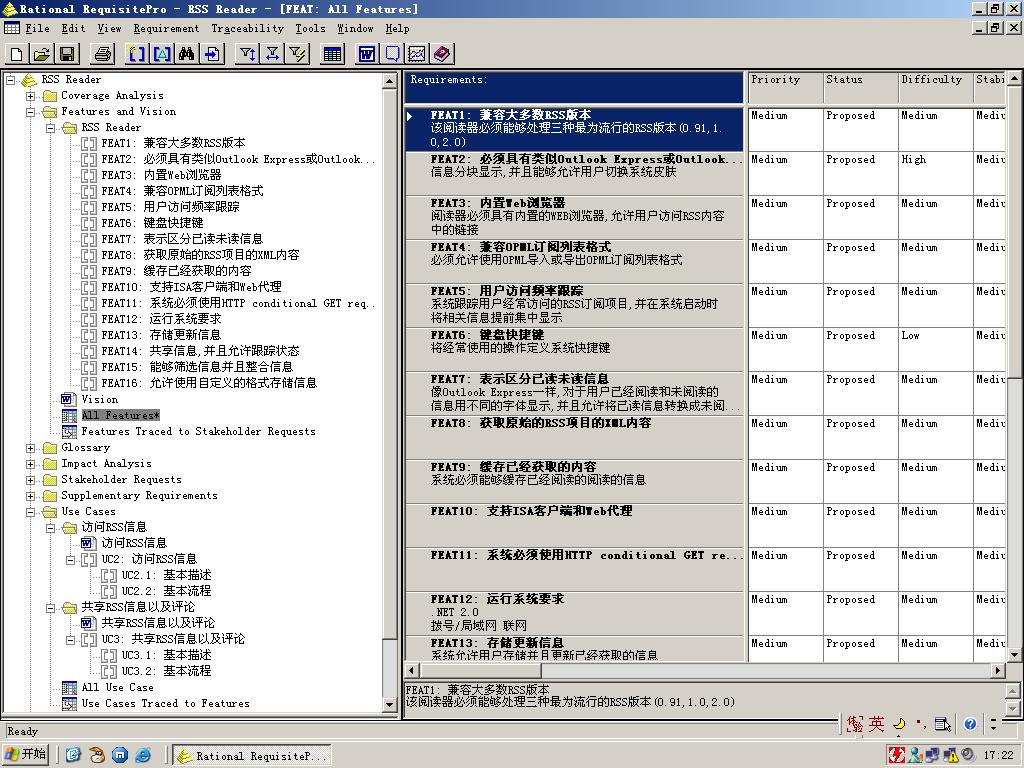Click the FEAT1 description text box
The height and width of the screenshot is (768, 1024).
(x=704, y=699)
